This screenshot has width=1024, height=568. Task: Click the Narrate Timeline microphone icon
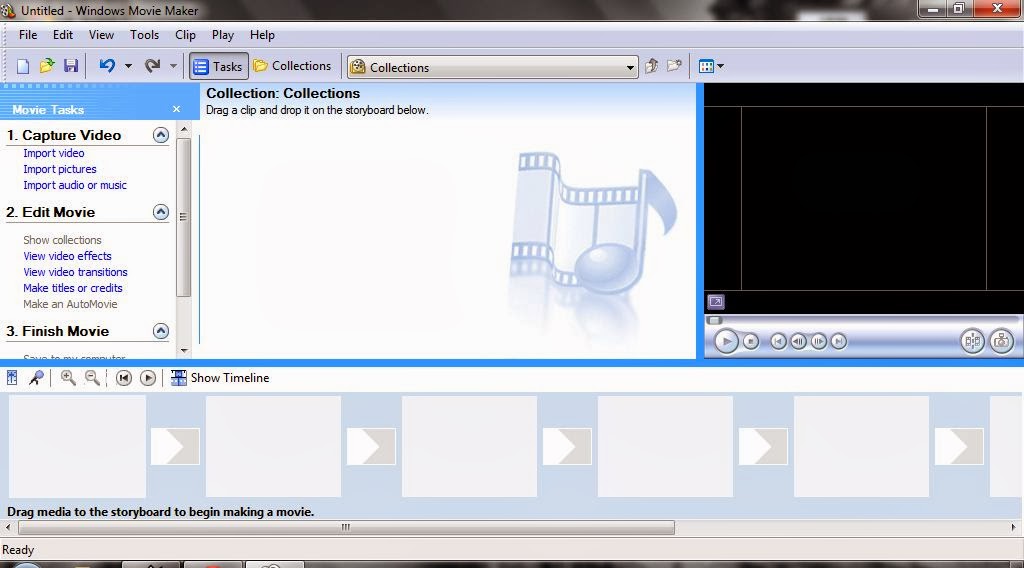37,377
